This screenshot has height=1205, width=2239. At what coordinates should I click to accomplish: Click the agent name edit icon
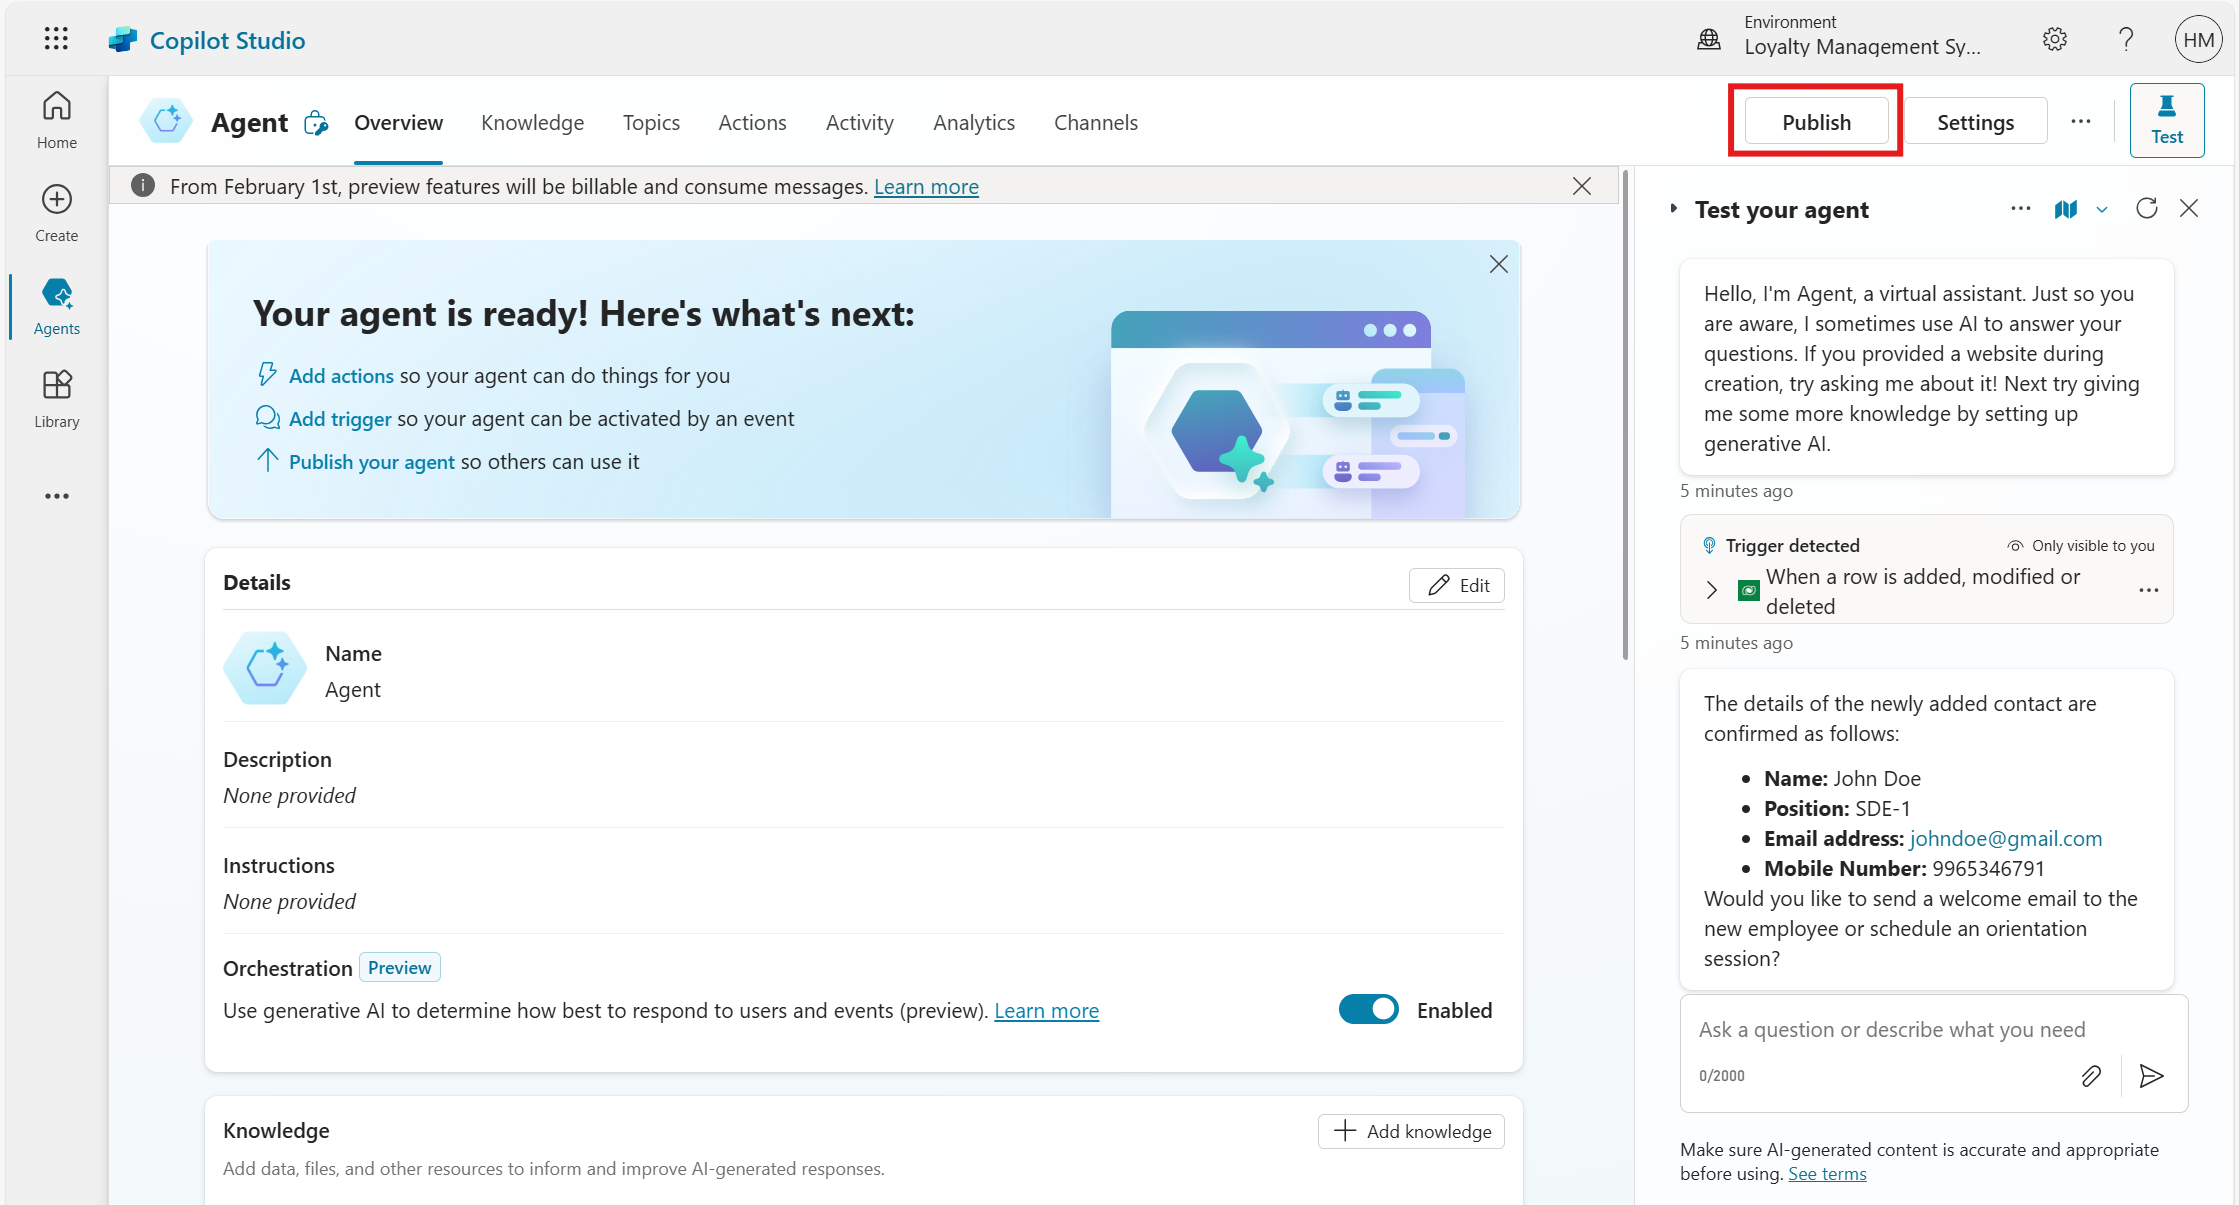[x=316, y=123]
